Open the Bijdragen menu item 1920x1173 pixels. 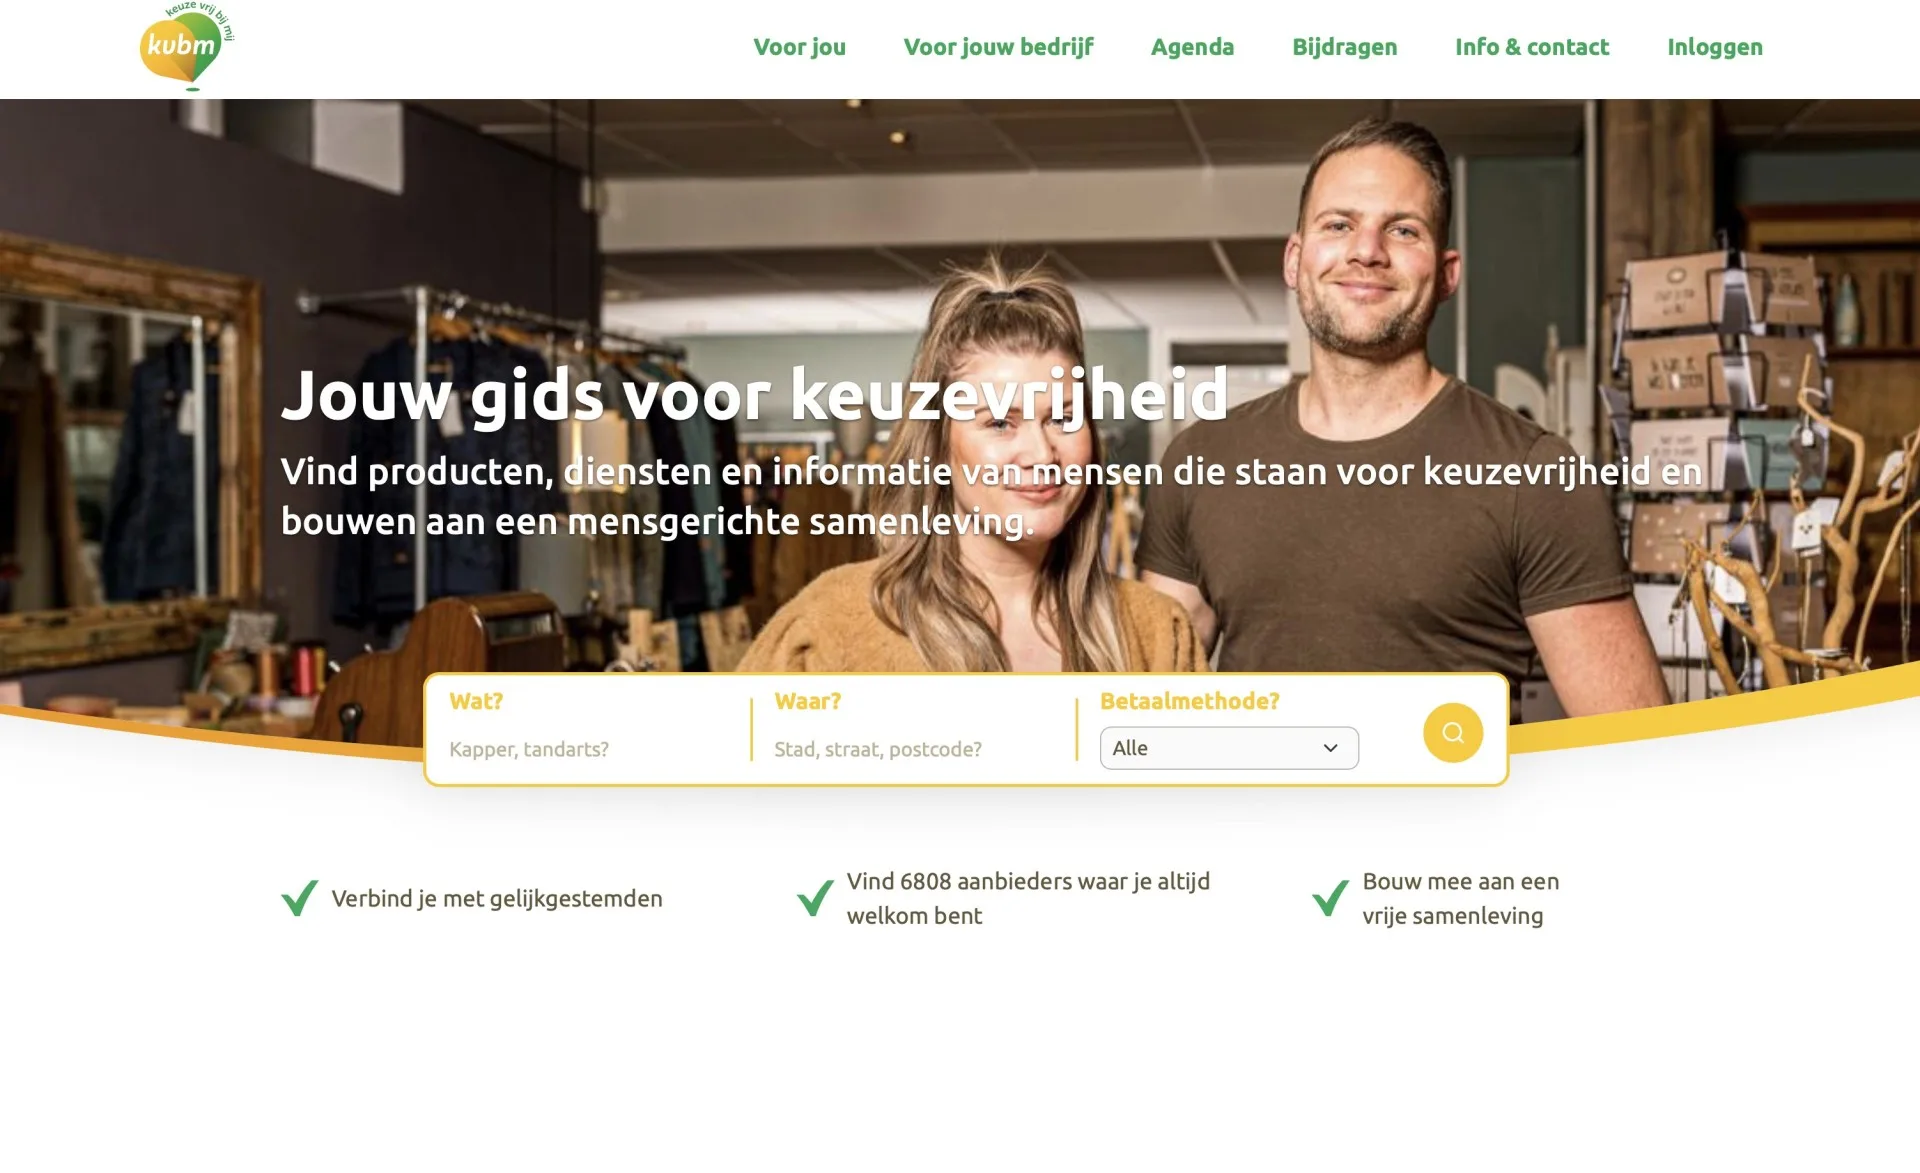point(1344,47)
